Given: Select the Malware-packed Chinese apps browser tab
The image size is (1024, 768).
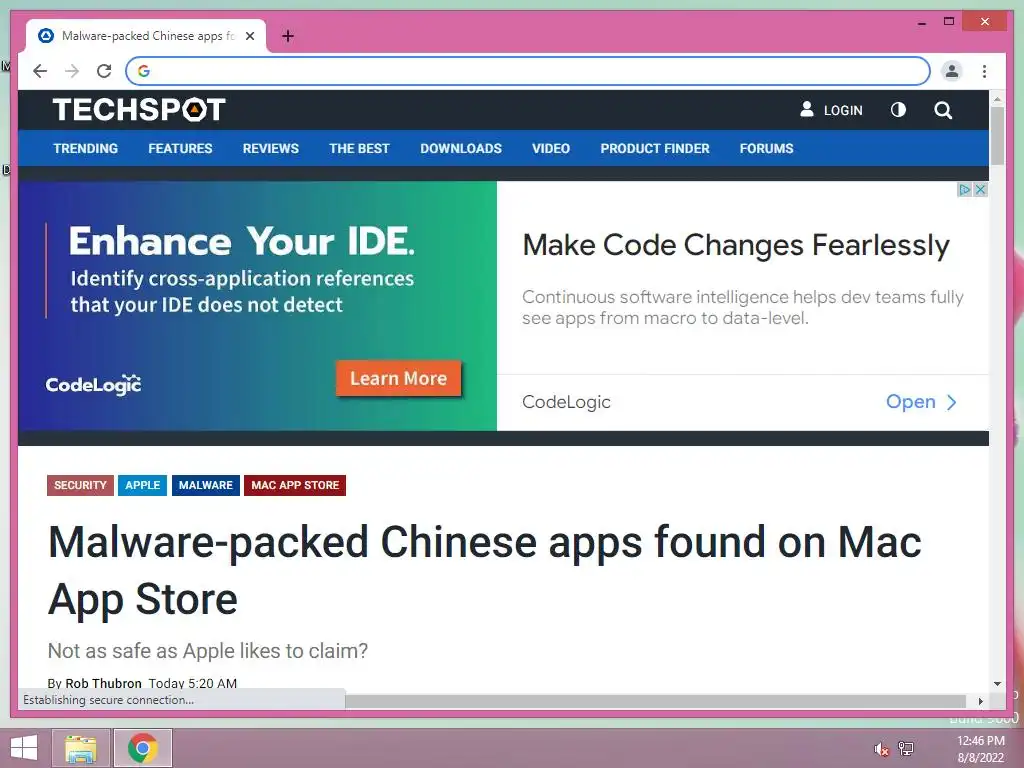Looking at the screenshot, I should coord(146,36).
